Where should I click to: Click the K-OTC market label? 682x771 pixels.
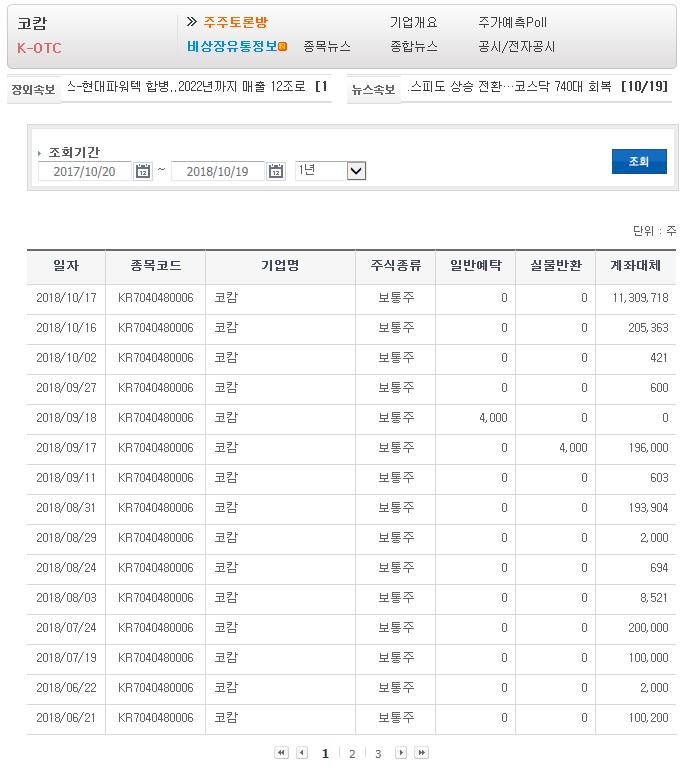[39, 48]
